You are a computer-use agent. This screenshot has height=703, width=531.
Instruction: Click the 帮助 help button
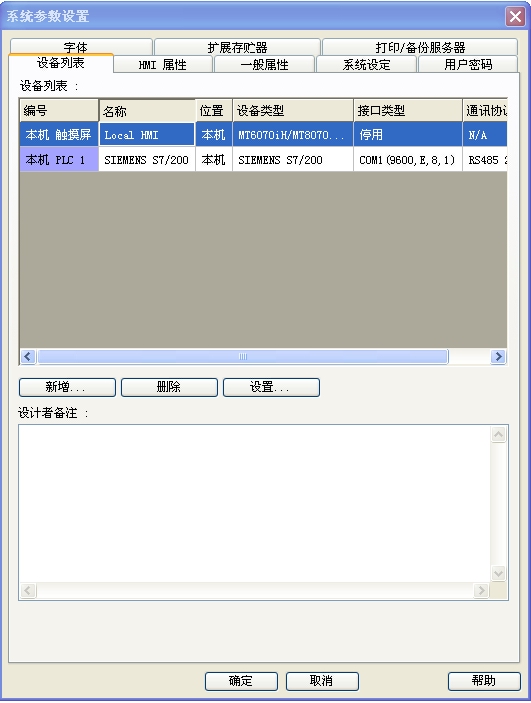(484, 681)
